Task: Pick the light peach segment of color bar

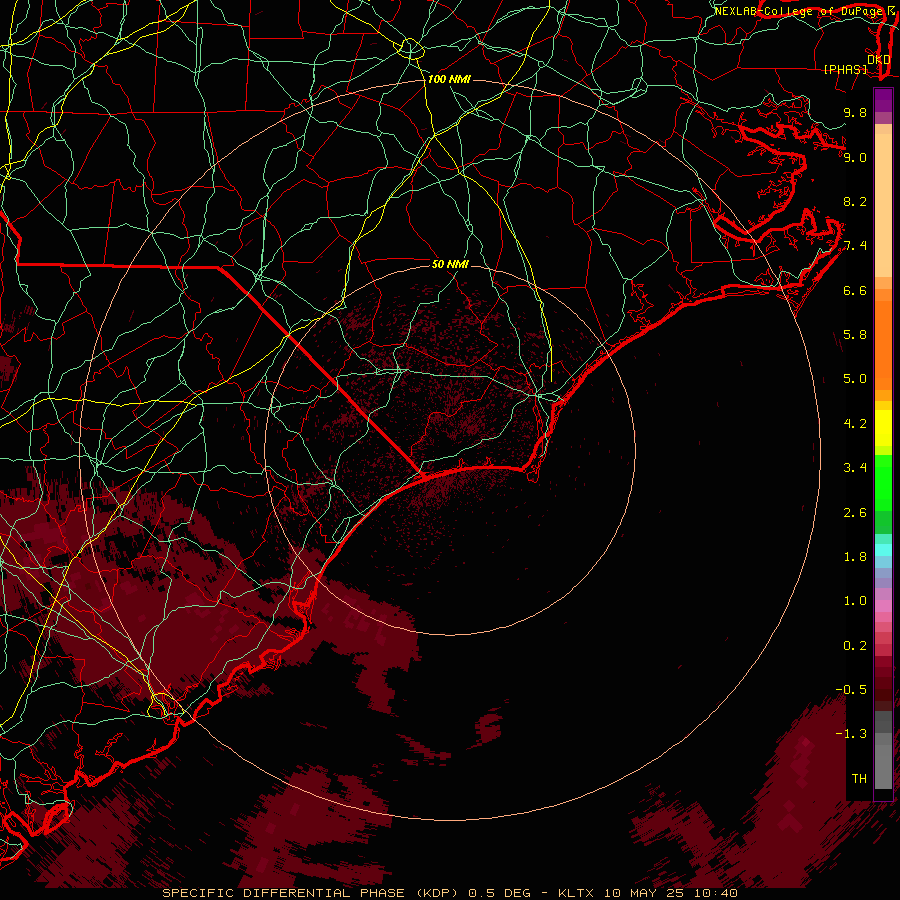Action: tap(883, 205)
